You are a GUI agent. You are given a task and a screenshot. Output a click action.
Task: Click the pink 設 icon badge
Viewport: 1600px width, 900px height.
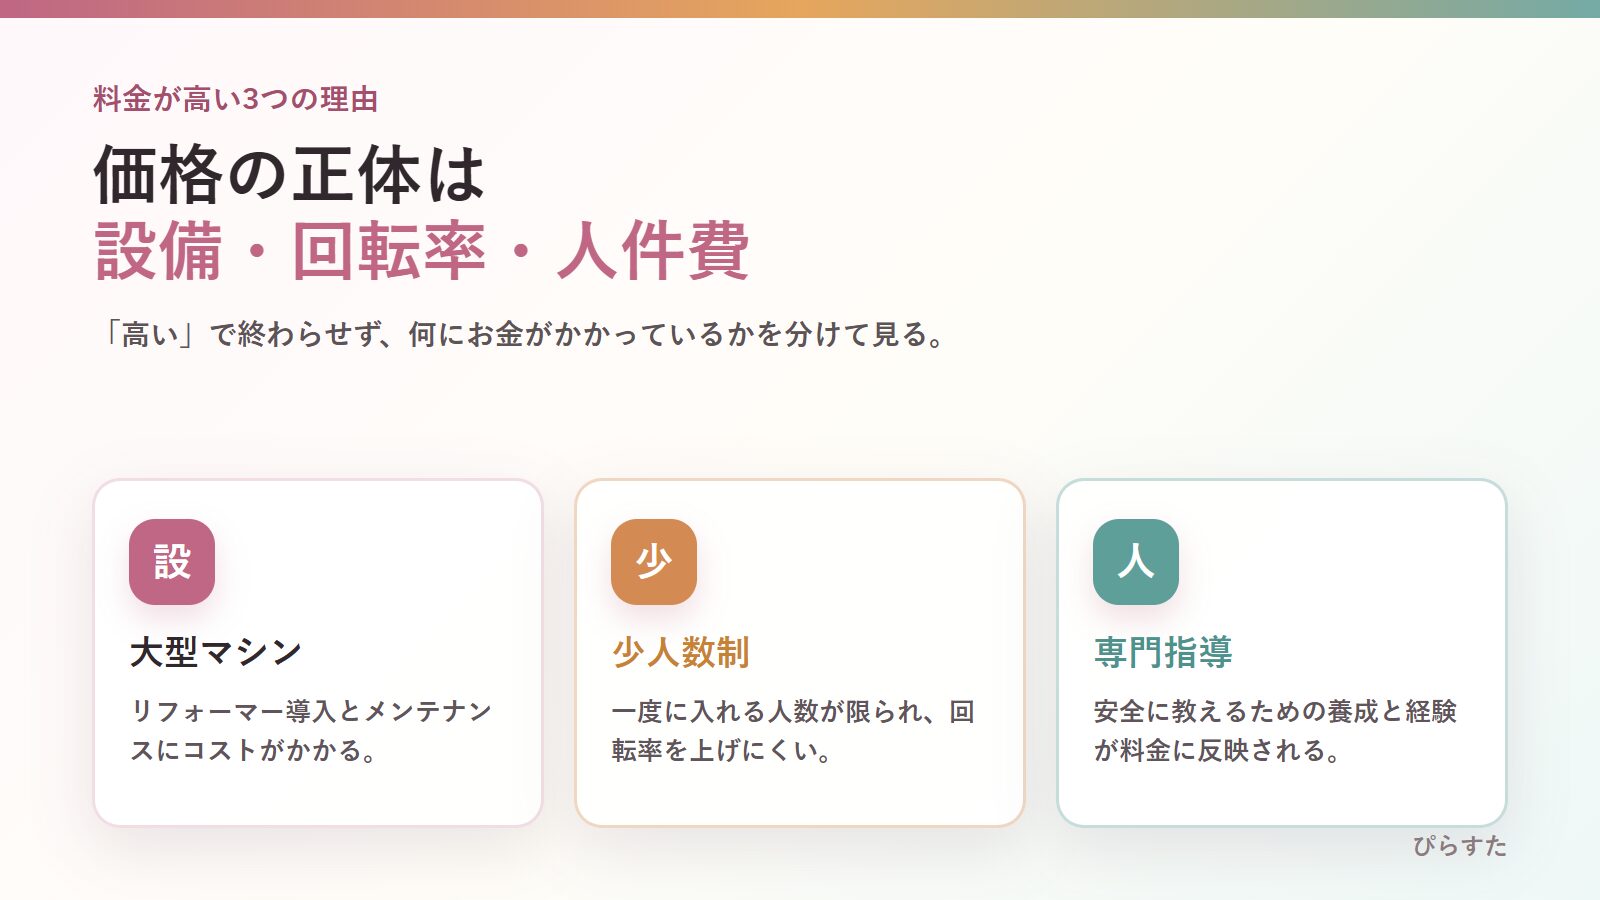172,562
